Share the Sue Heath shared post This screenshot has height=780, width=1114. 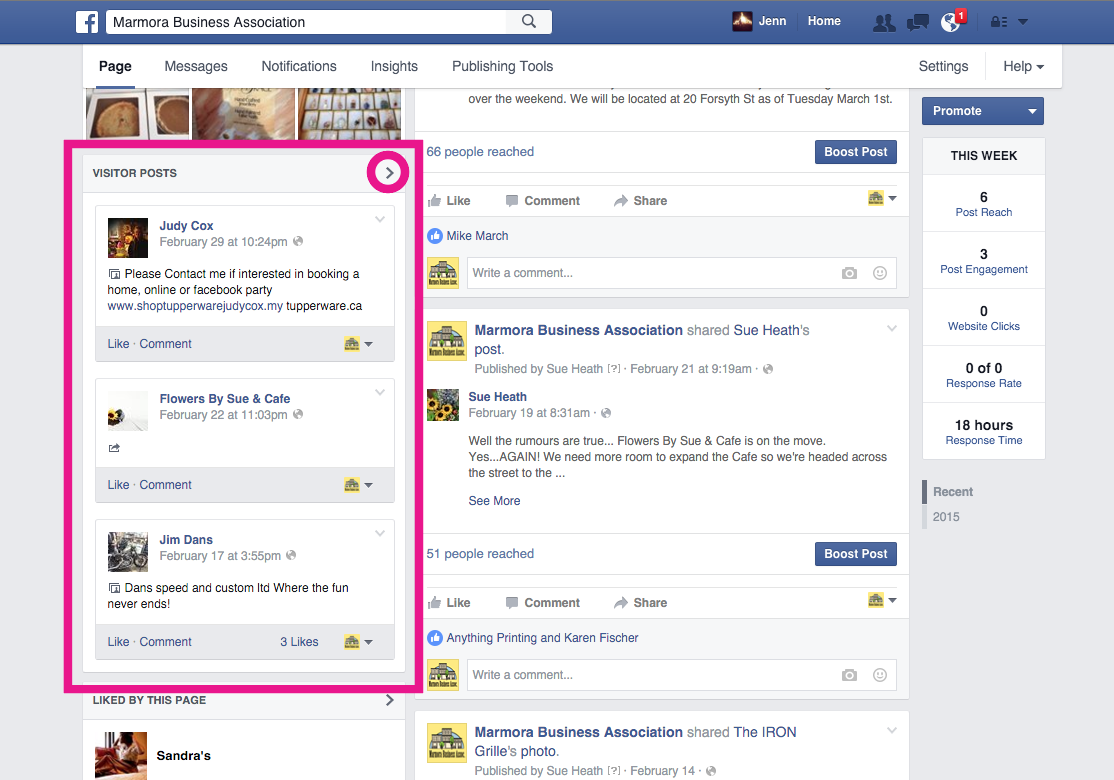(641, 603)
